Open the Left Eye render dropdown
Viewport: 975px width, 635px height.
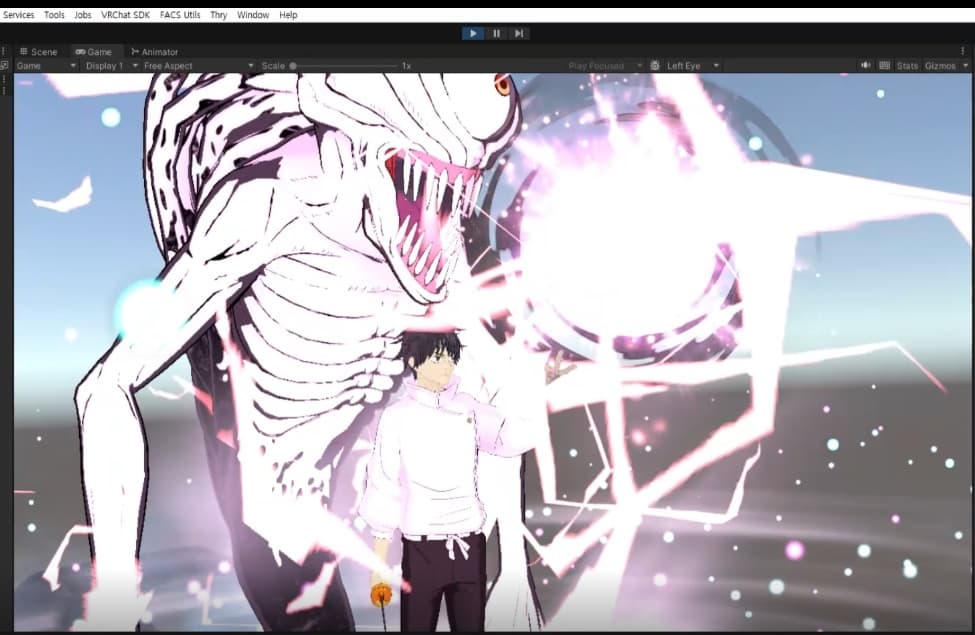(693, 66)
